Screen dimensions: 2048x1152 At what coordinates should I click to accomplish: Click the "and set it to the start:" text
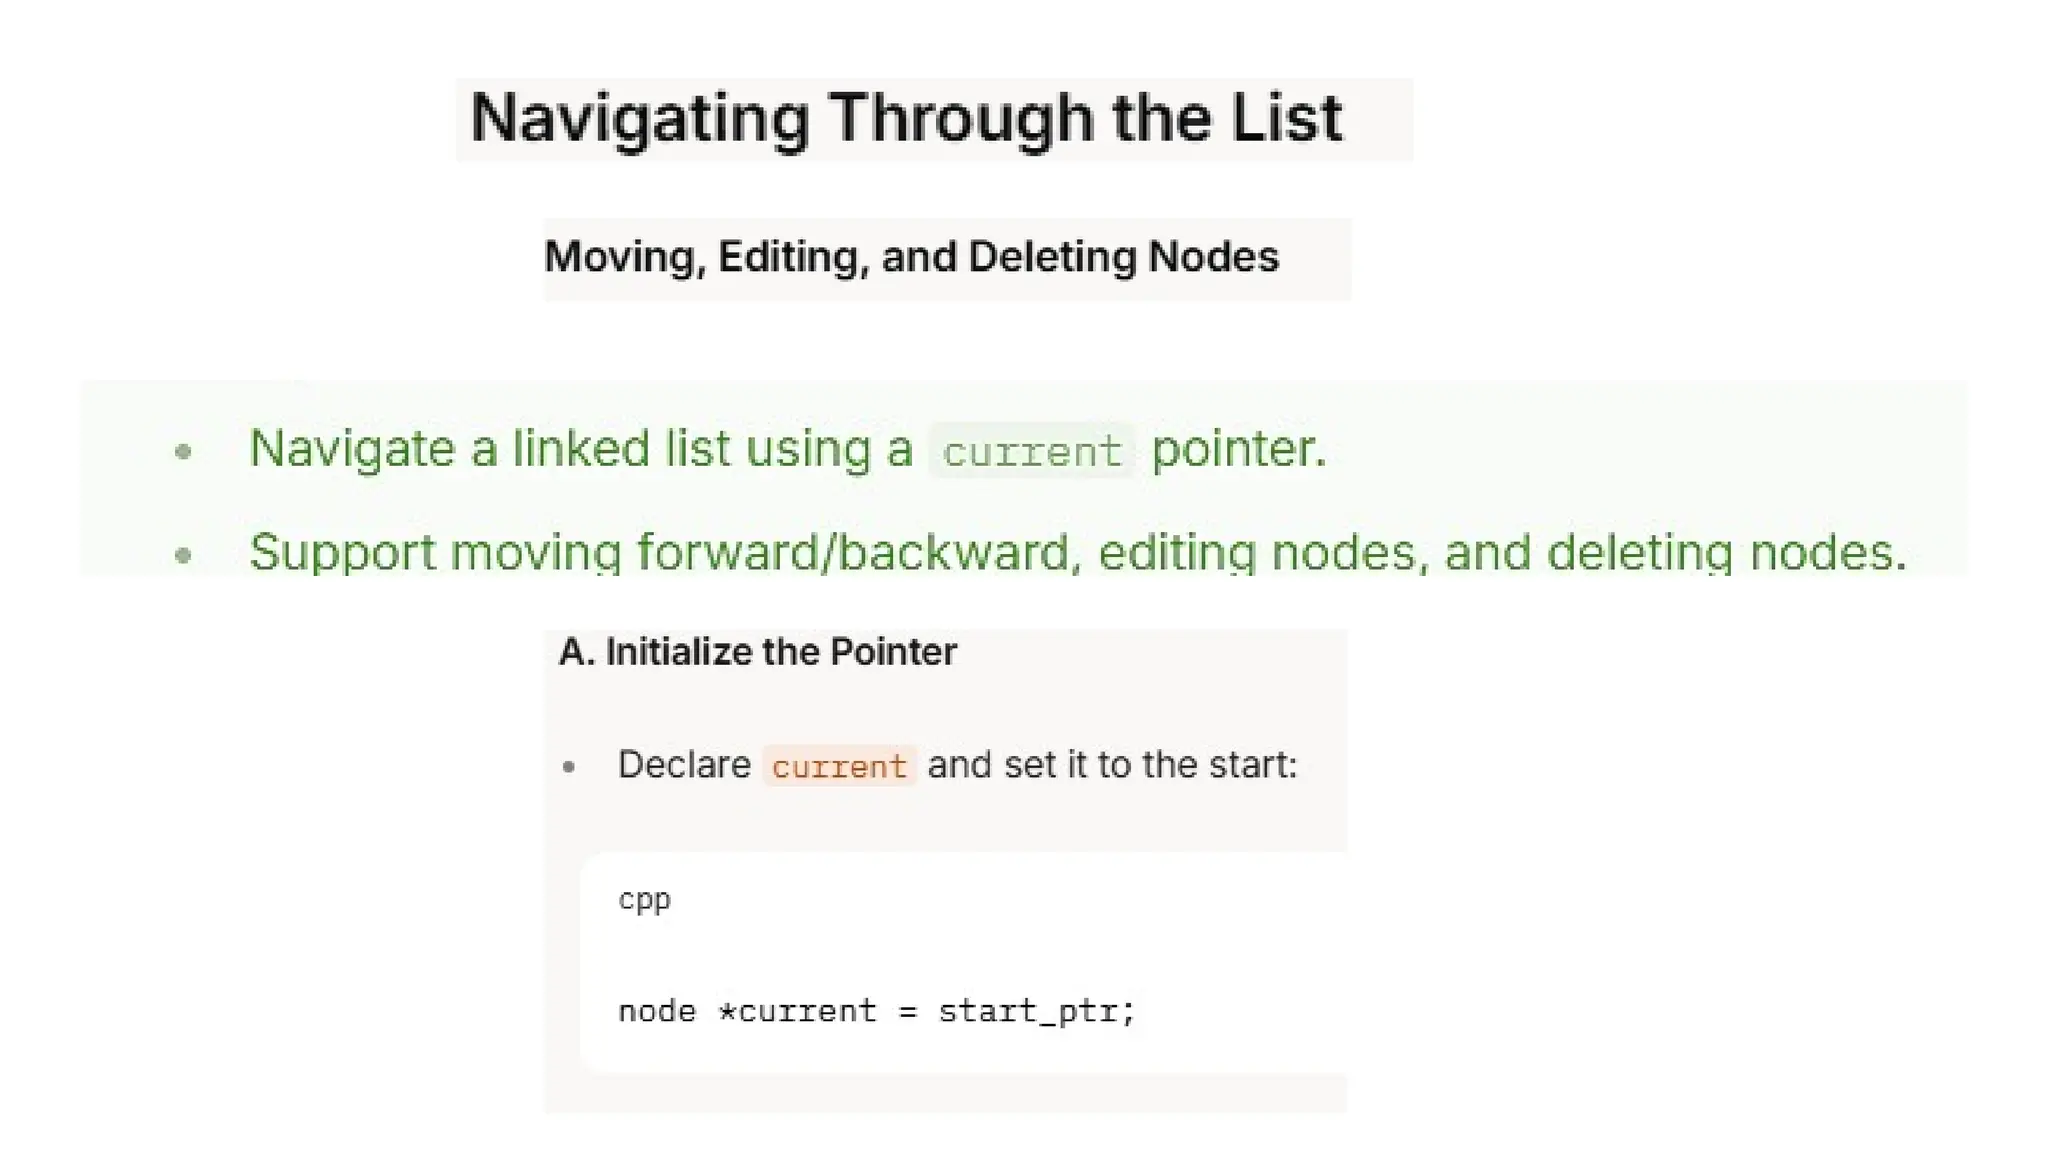pos(1112,765)
